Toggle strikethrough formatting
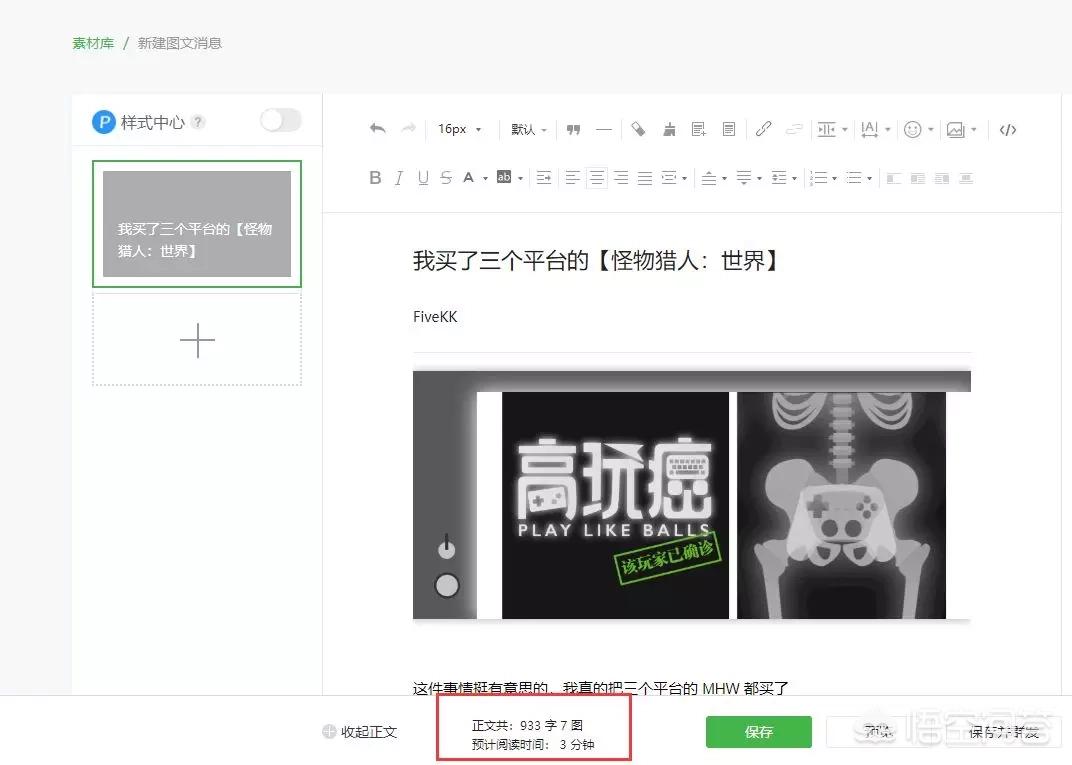Viewport: 1072px width, 765px height. 446,178
